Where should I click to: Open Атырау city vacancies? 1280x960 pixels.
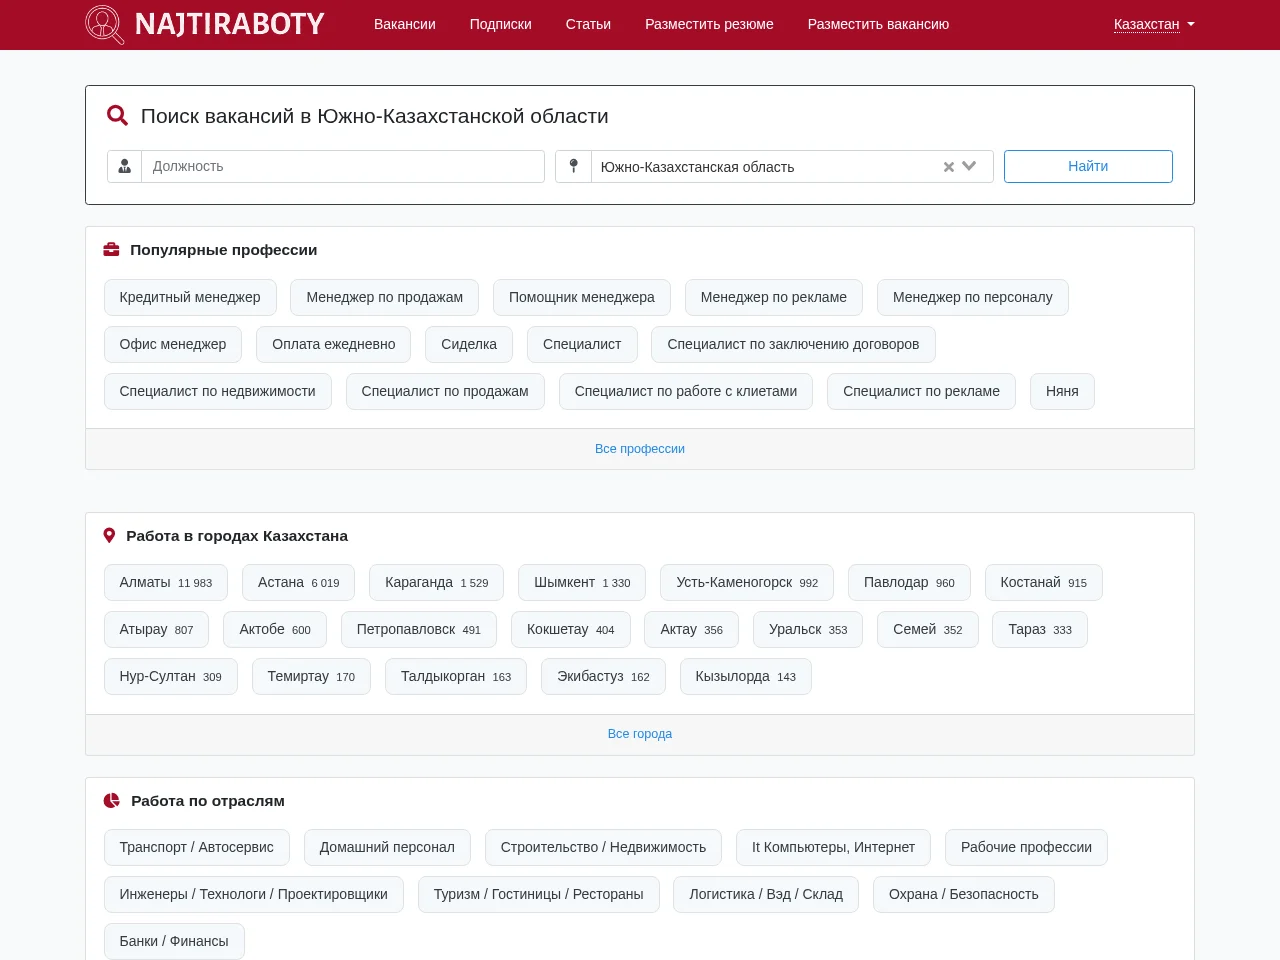click(x=157, y=629)
